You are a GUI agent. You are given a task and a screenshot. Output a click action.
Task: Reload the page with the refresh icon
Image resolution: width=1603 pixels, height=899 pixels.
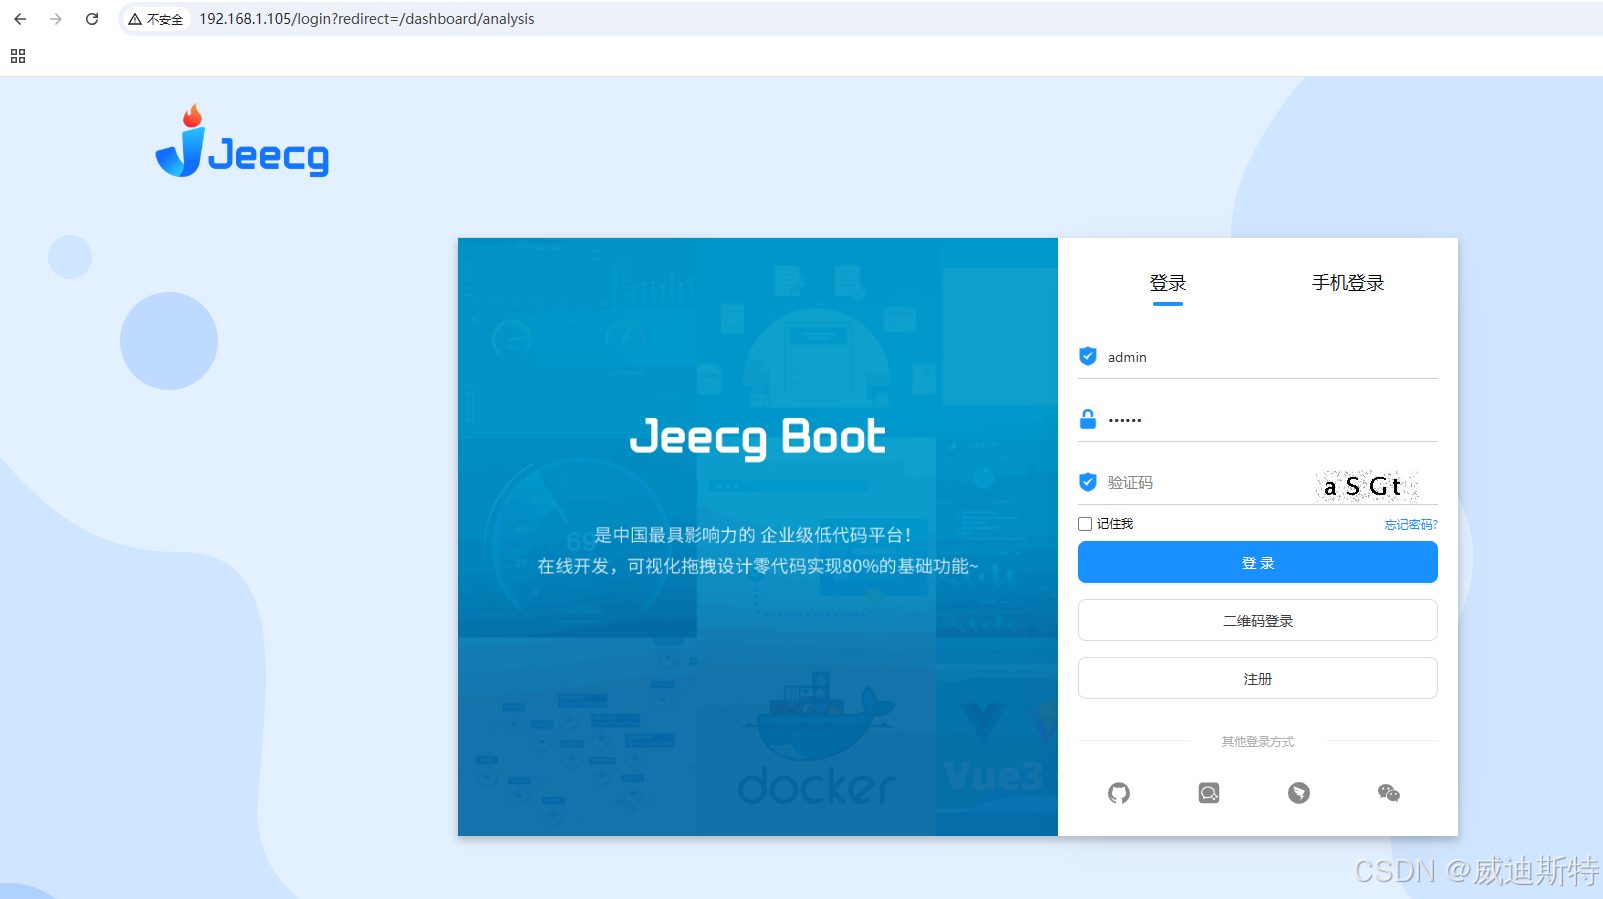pos(92,19)
